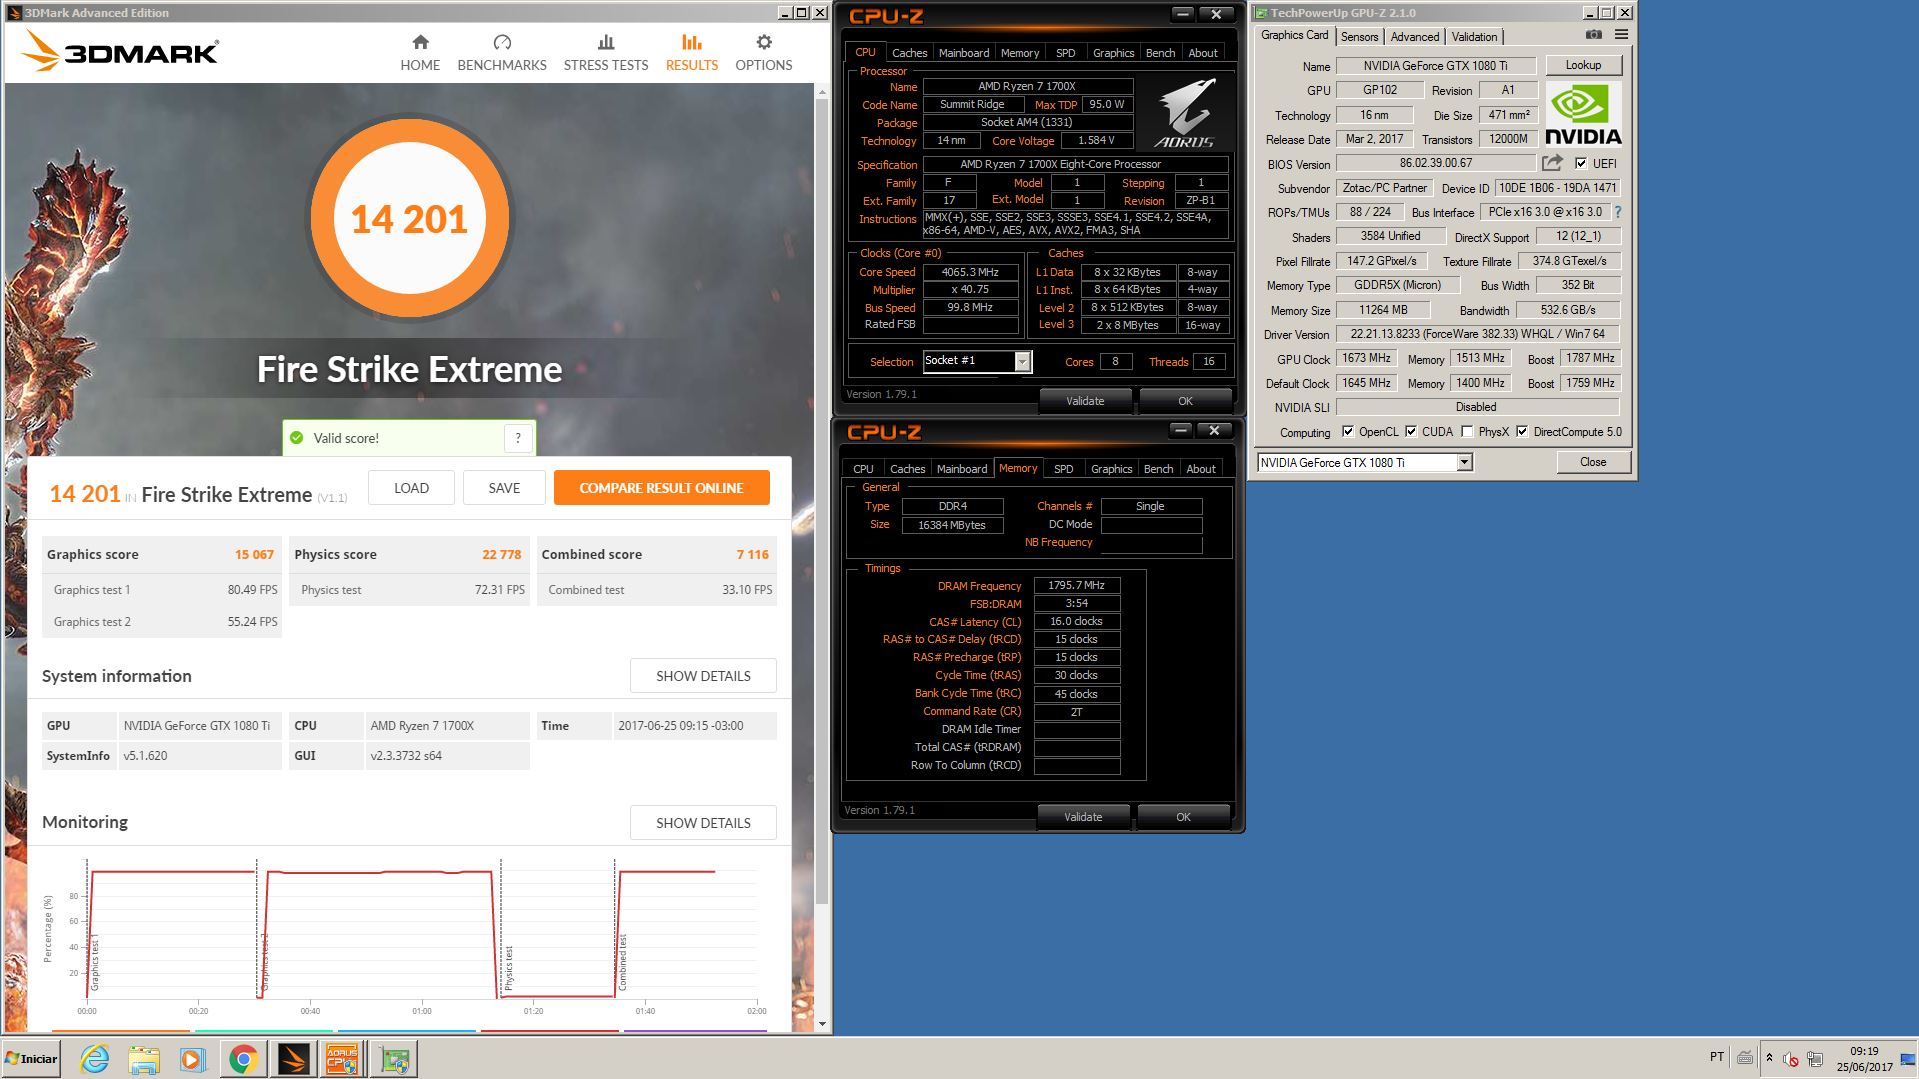
Task: Click the Bus Interface question mark in GPU-Z
Action: (1617, 212)
